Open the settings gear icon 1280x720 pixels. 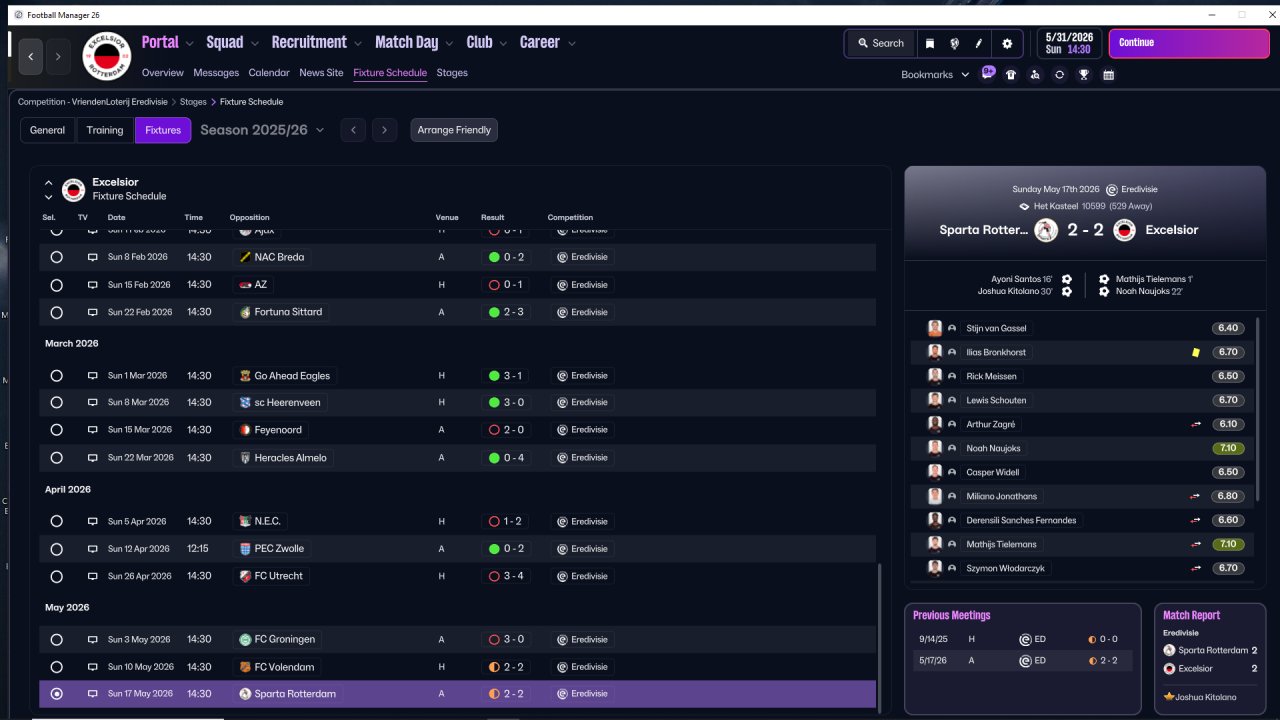pyautogui.click(x=1007, y=44)
